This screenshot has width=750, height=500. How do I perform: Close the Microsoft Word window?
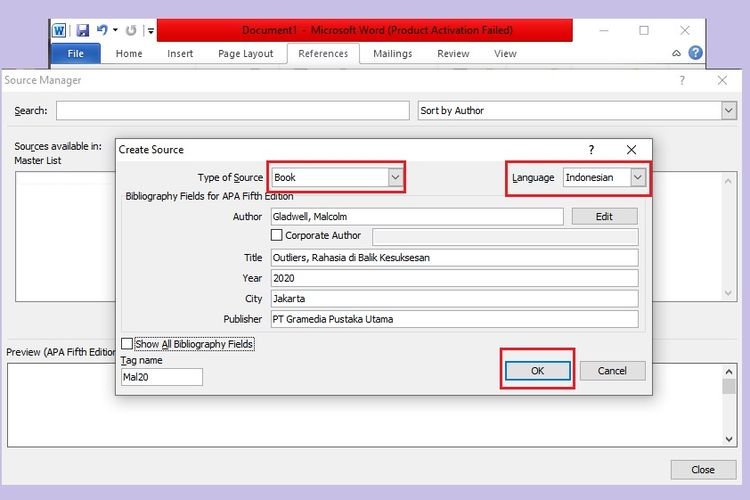[685, 31]
